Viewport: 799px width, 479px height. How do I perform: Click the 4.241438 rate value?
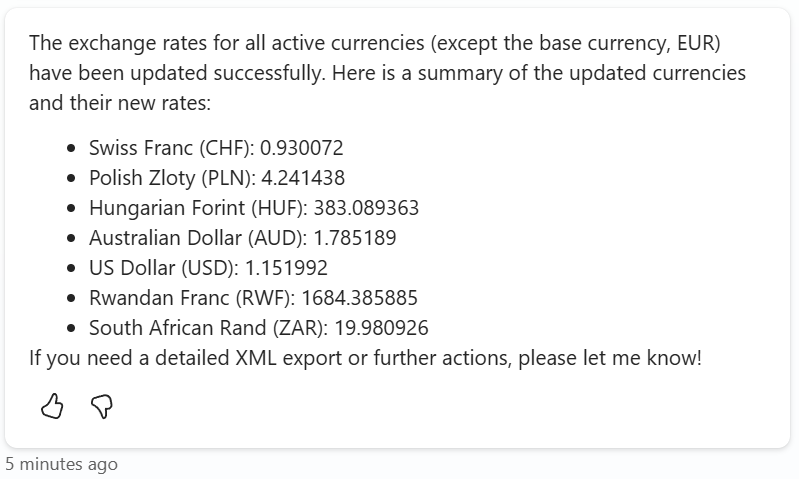click(x=303, y=179)
